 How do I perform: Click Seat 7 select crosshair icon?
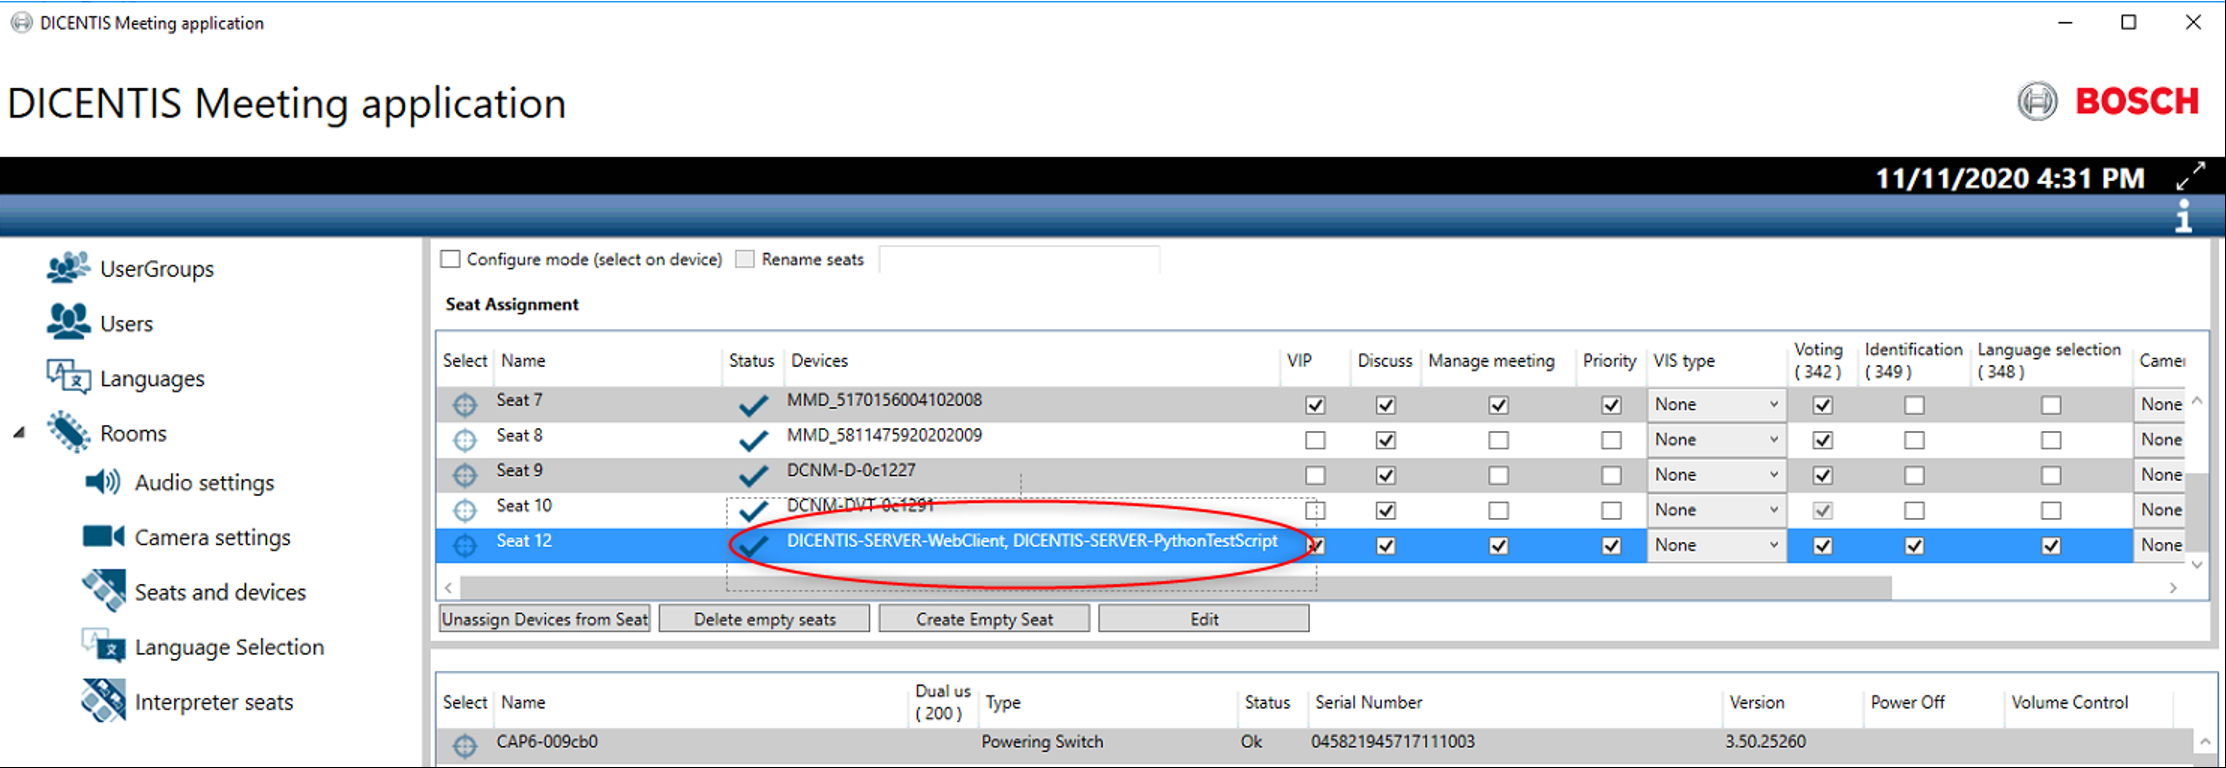(465, 405)
